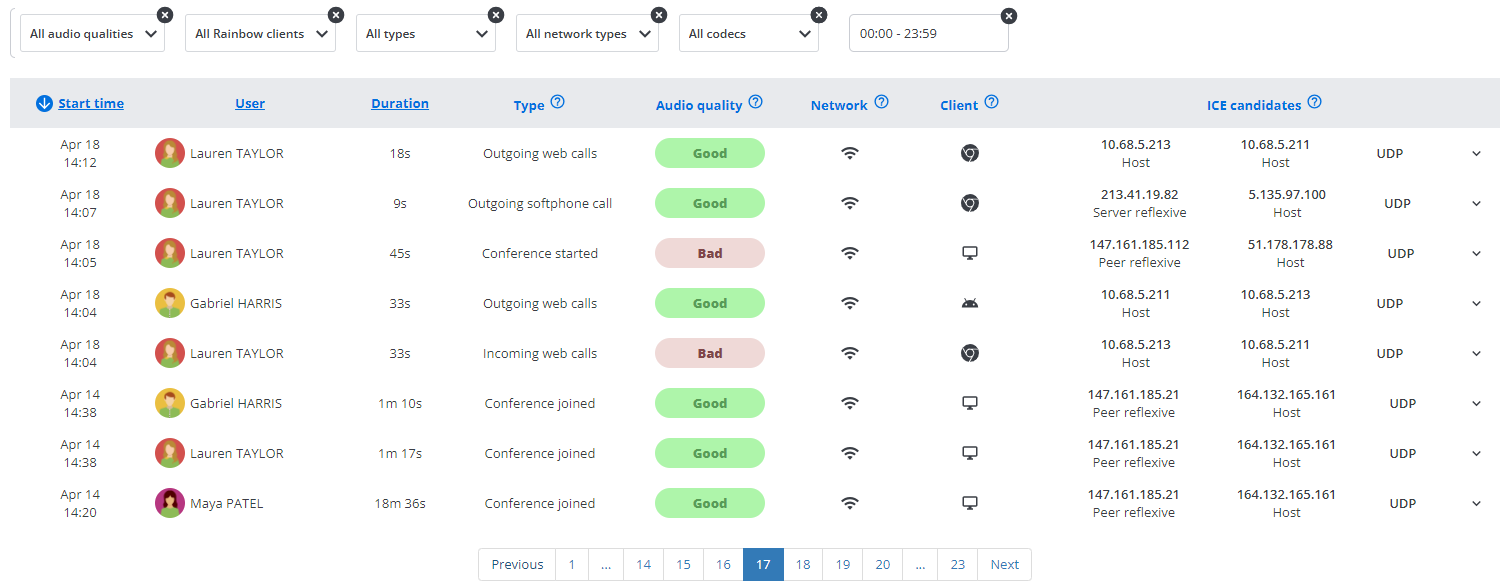Sort the table by User column
This screenshot has width=1512, height=588.
(250, 103)
